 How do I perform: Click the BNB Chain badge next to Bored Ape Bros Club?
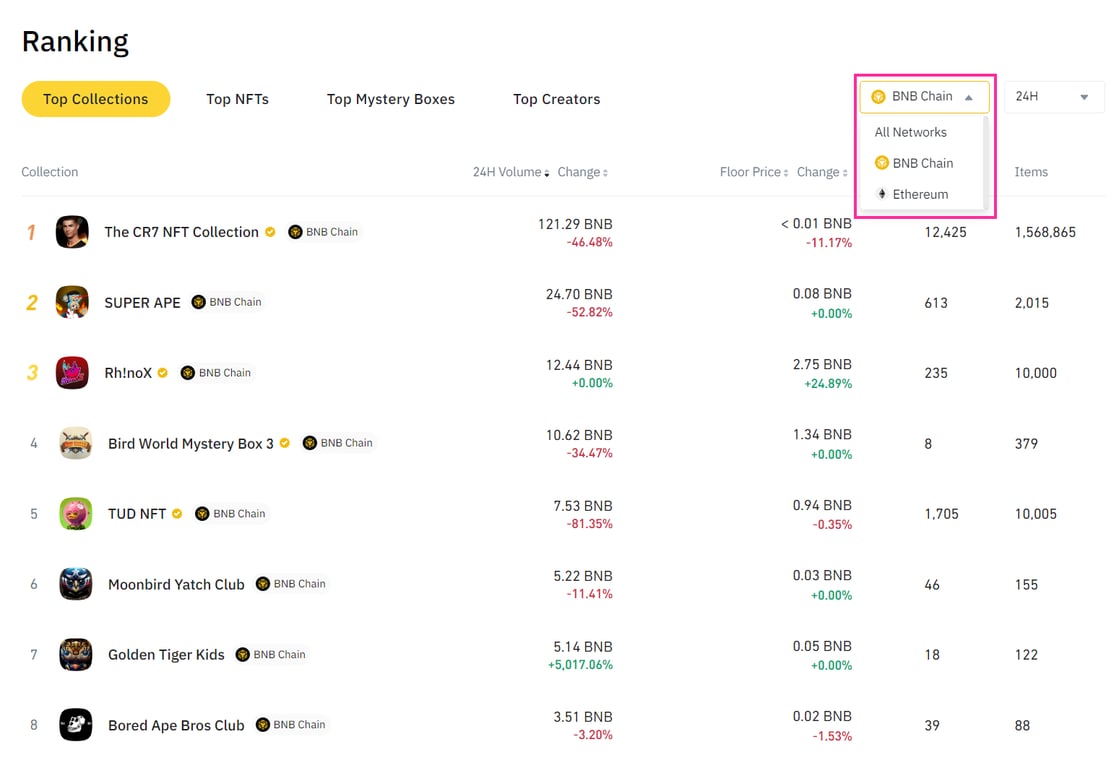(291, 724)
